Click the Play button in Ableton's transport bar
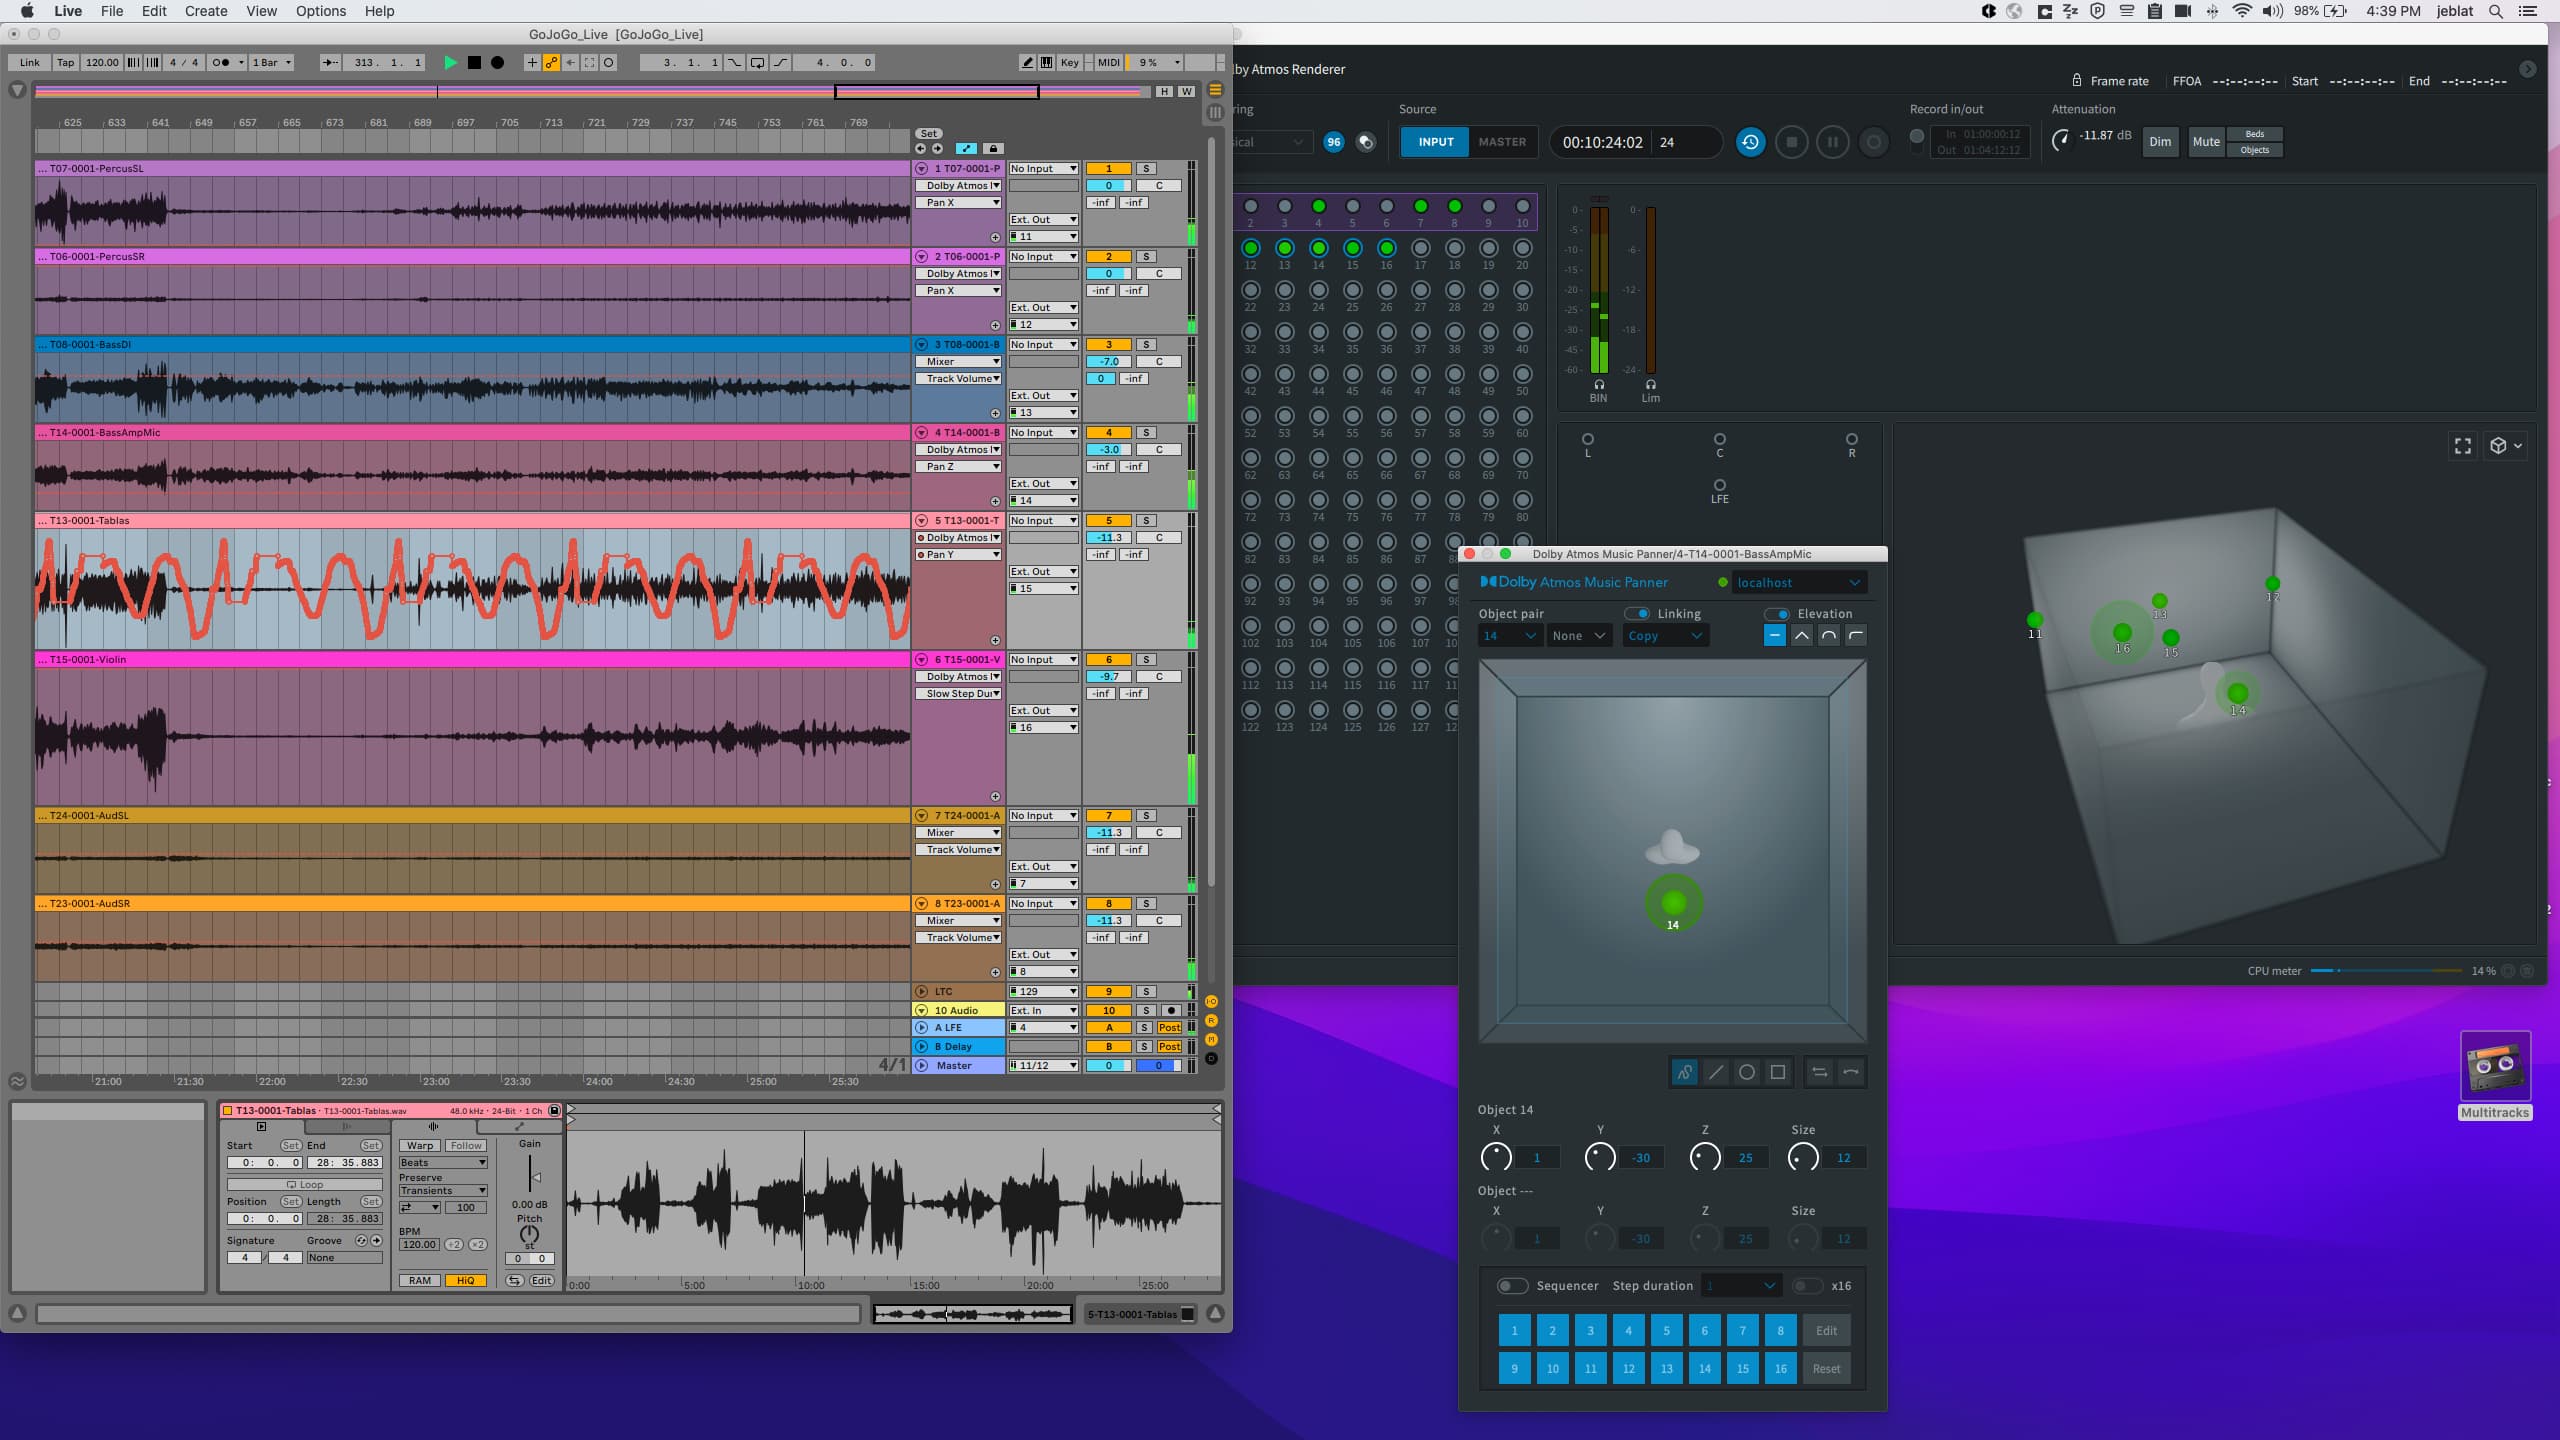 [451, 62]
